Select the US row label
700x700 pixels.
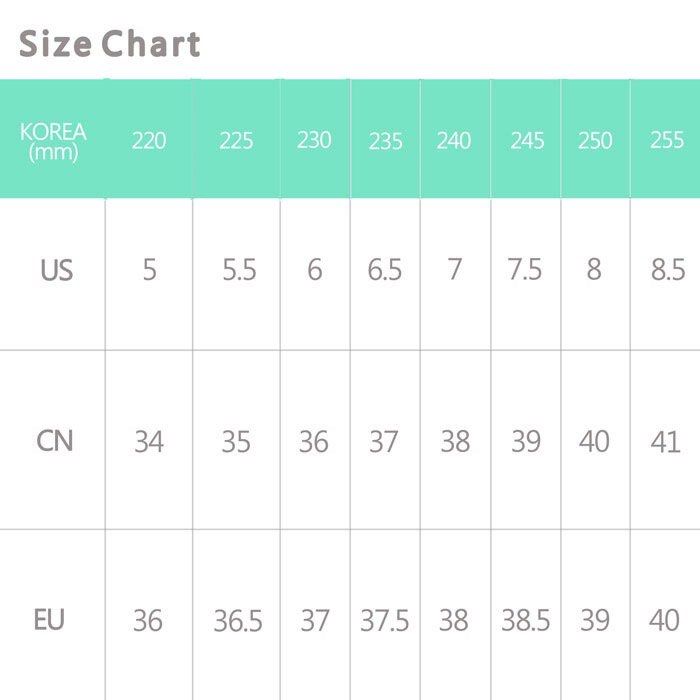pyautogui.click(x=56, y=270)
